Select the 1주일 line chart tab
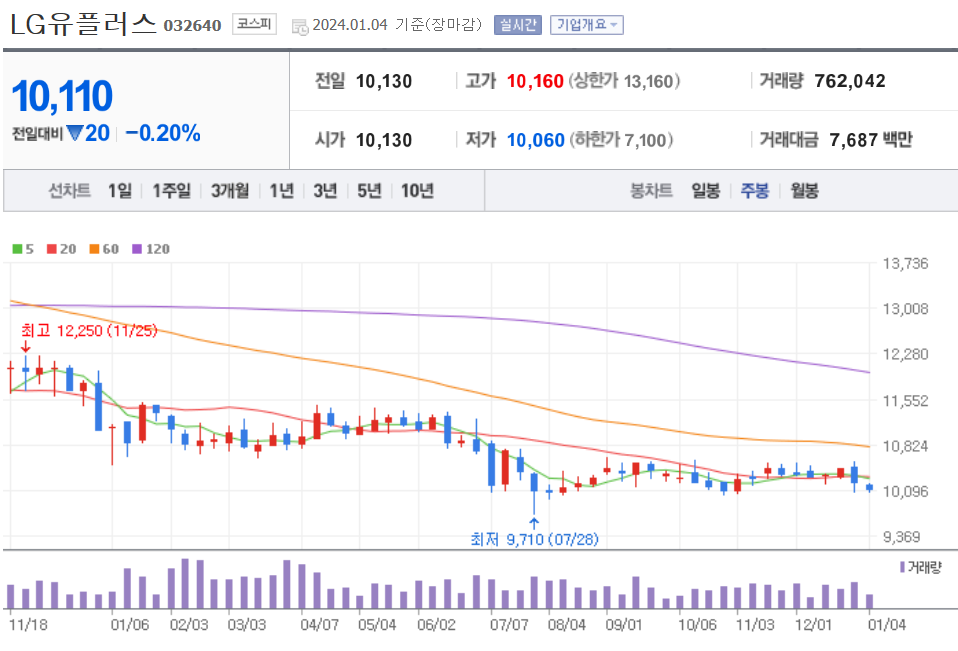The width and height of the screenshot is (958, 651). point(172,191)
